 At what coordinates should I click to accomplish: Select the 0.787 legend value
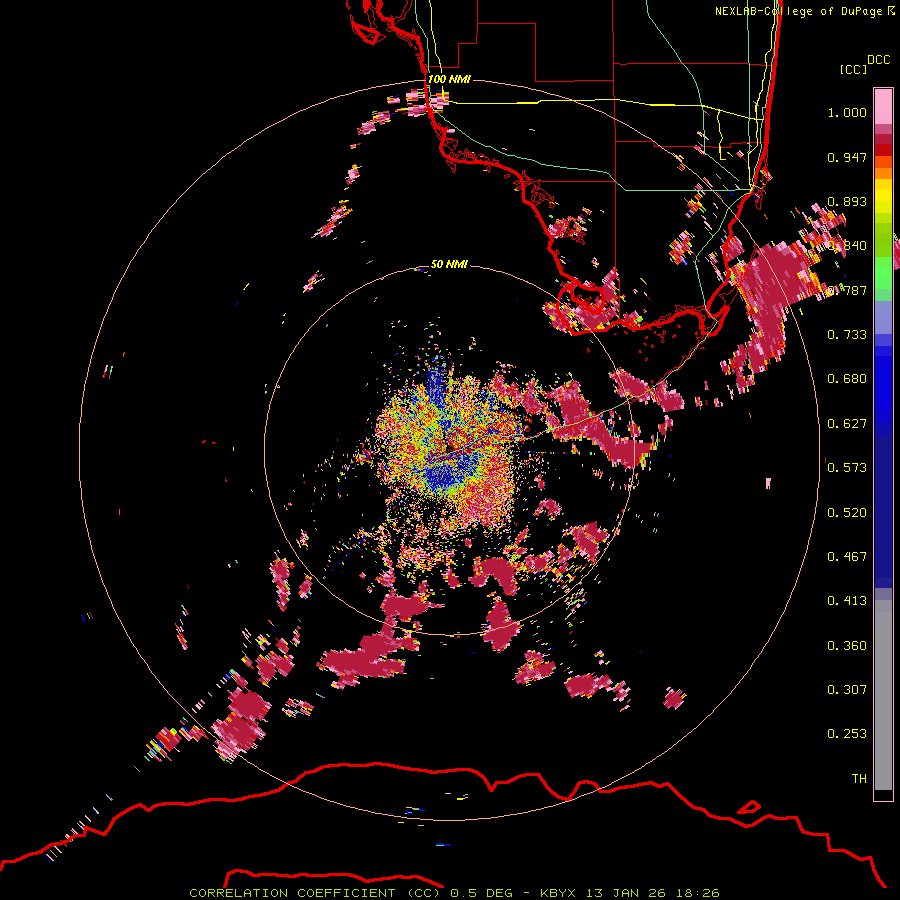[x=847, y=290]
